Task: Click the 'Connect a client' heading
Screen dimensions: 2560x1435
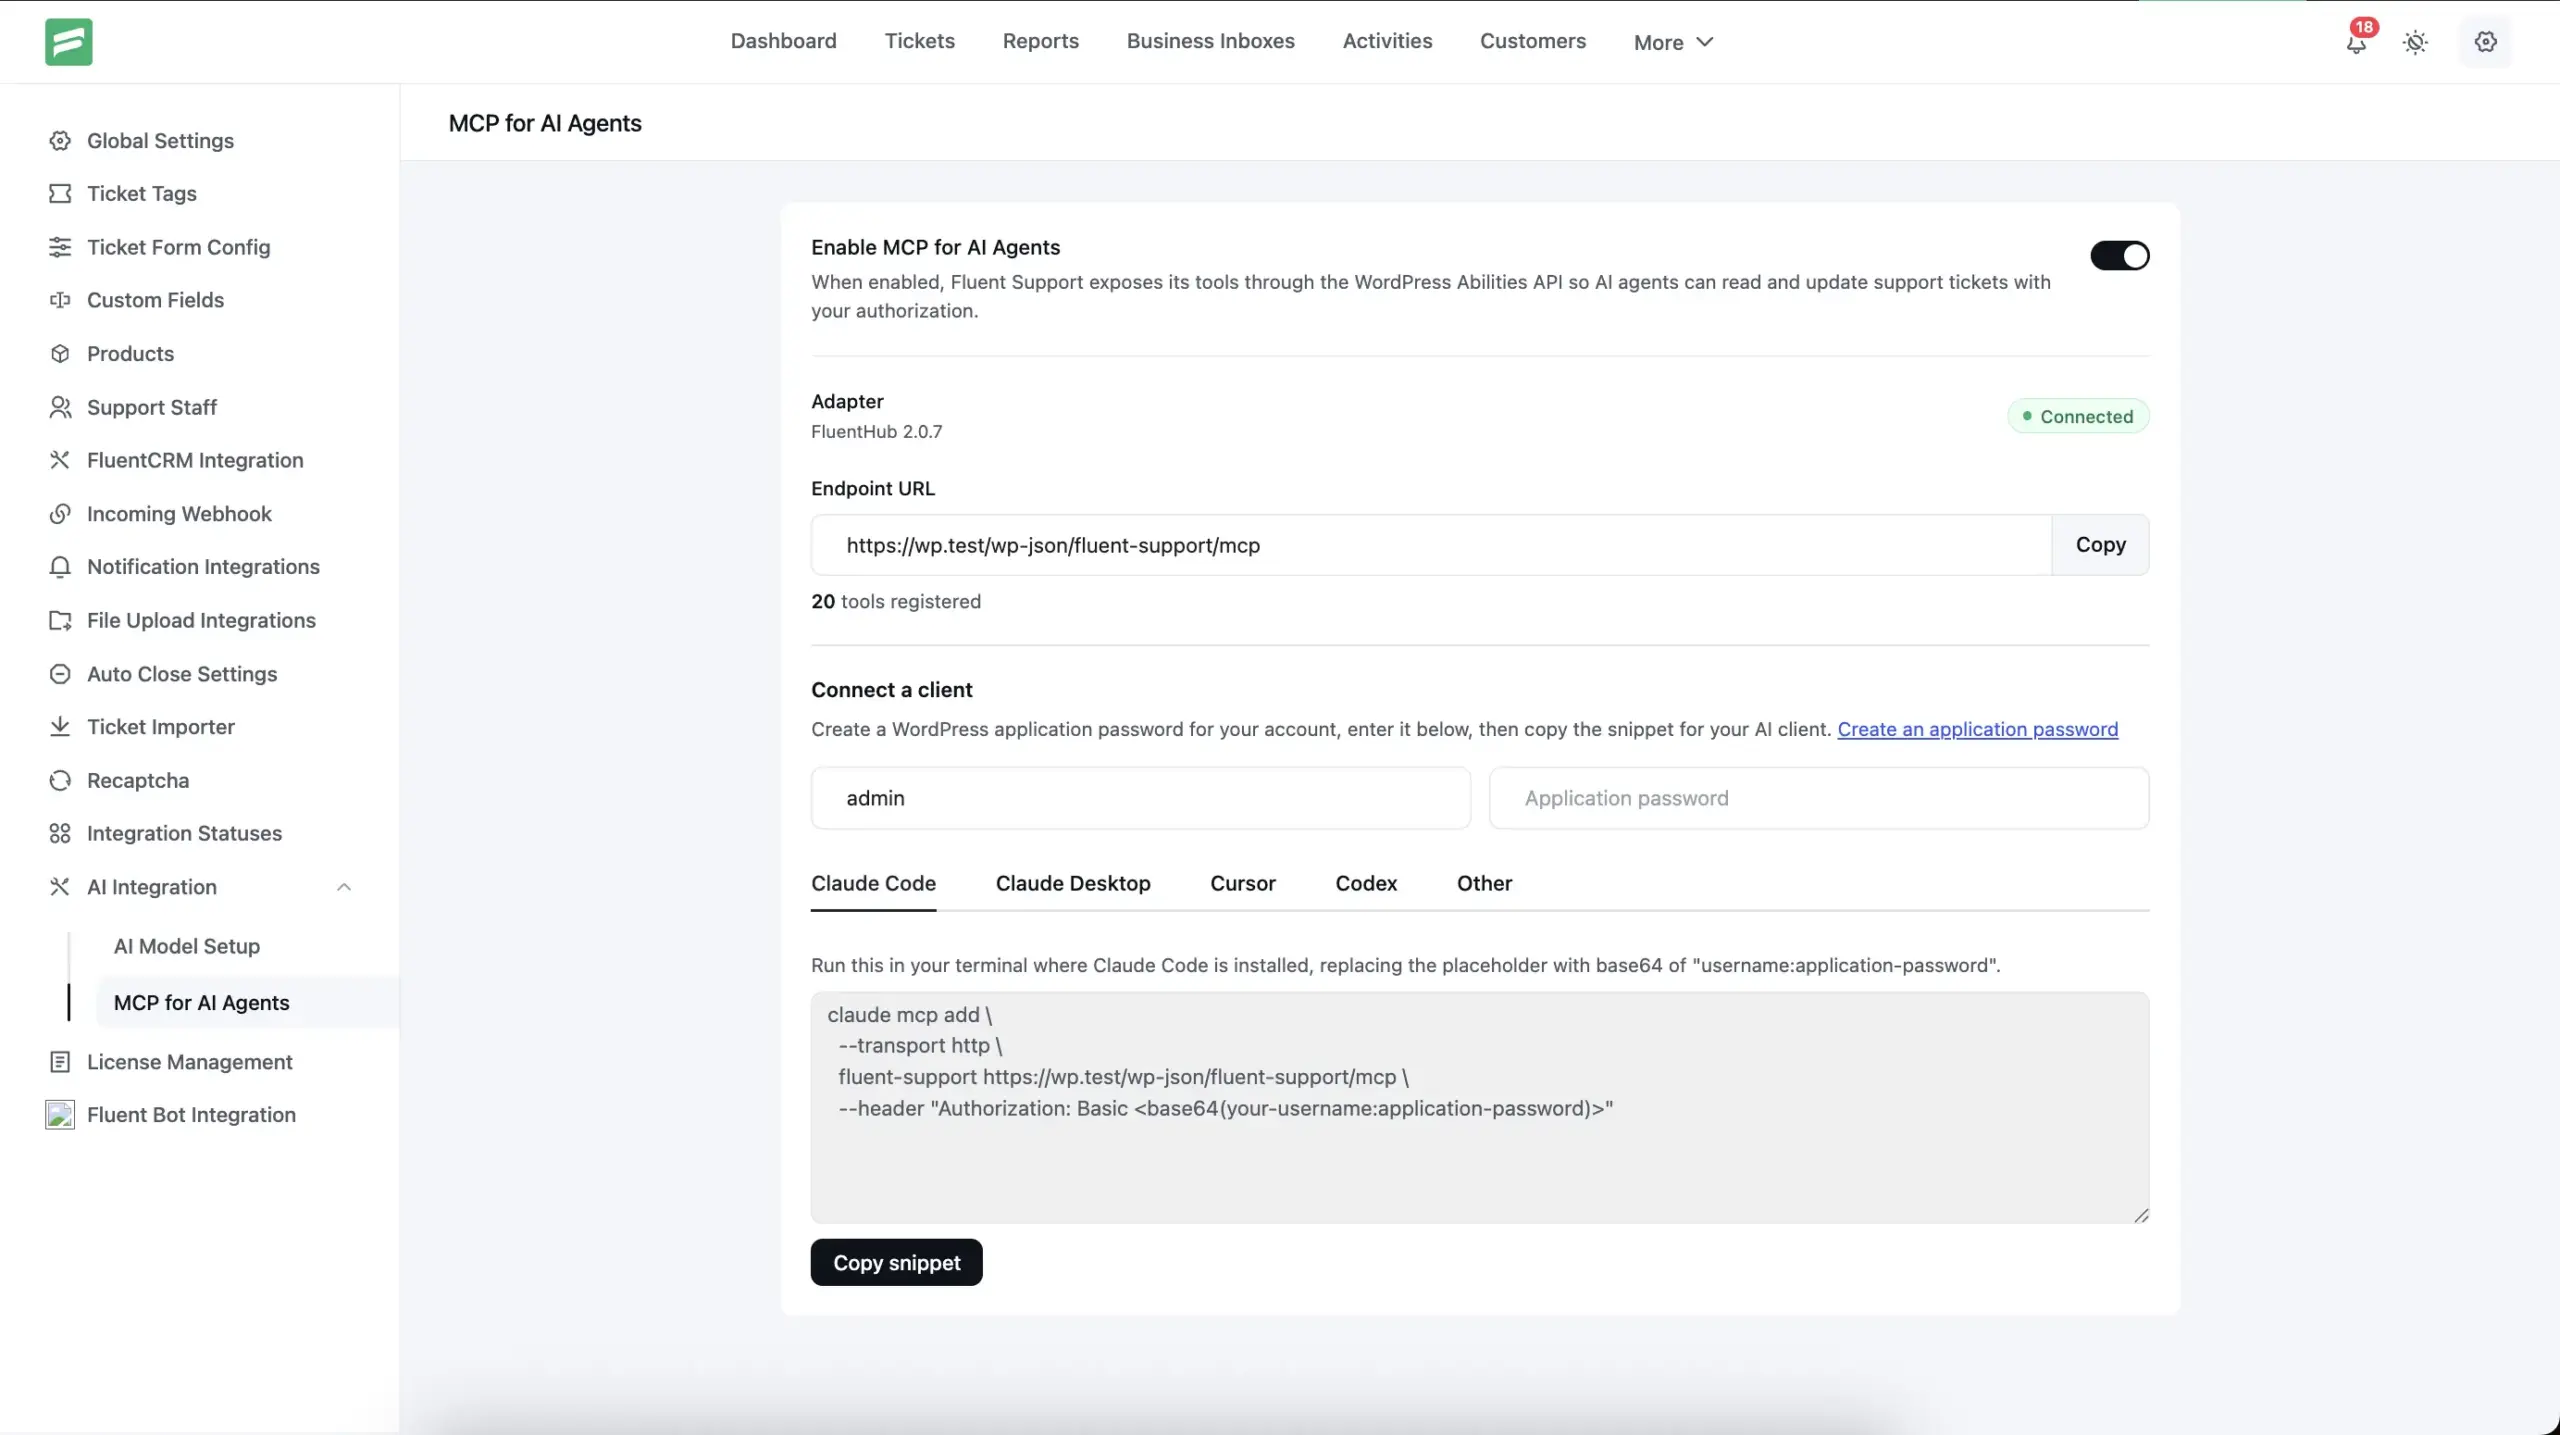Action: (x=891, y=690)
